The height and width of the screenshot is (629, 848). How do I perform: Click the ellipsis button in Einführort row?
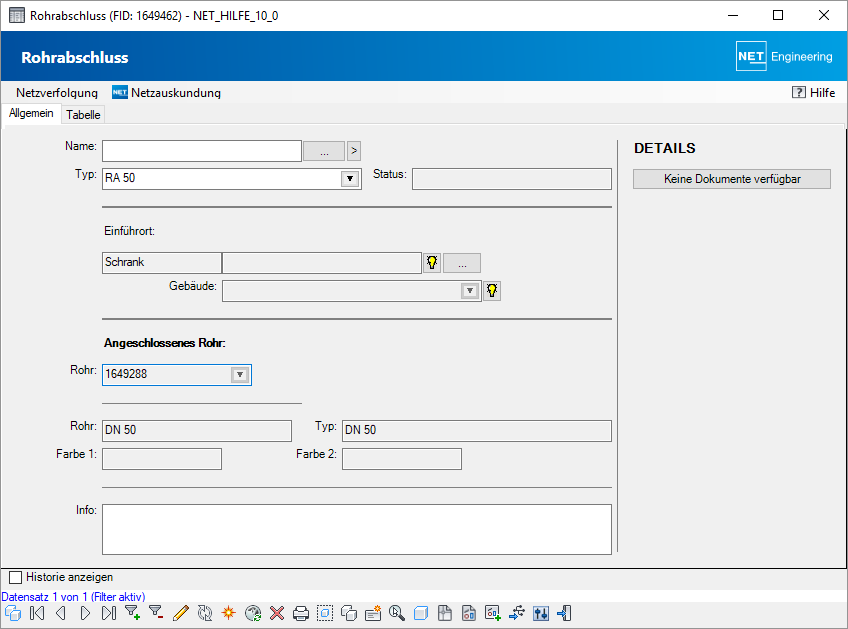coord(462,263)
